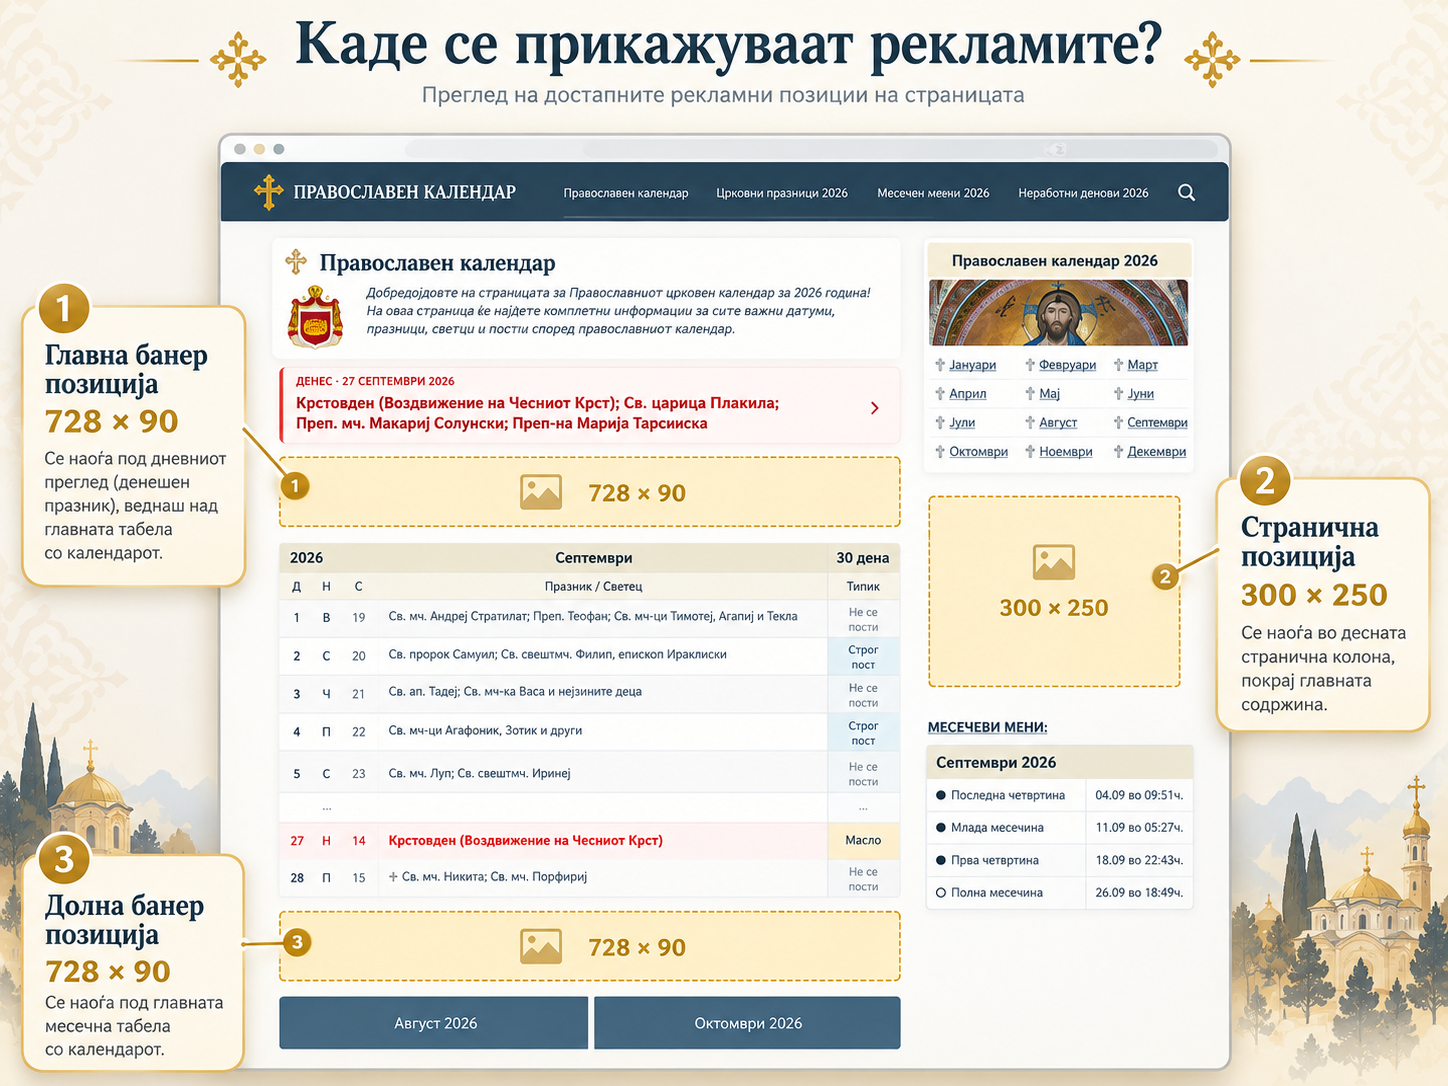The image size is (1448, 1086).
Task: Click Последна четвртина moon phase
Action: 1007,795
